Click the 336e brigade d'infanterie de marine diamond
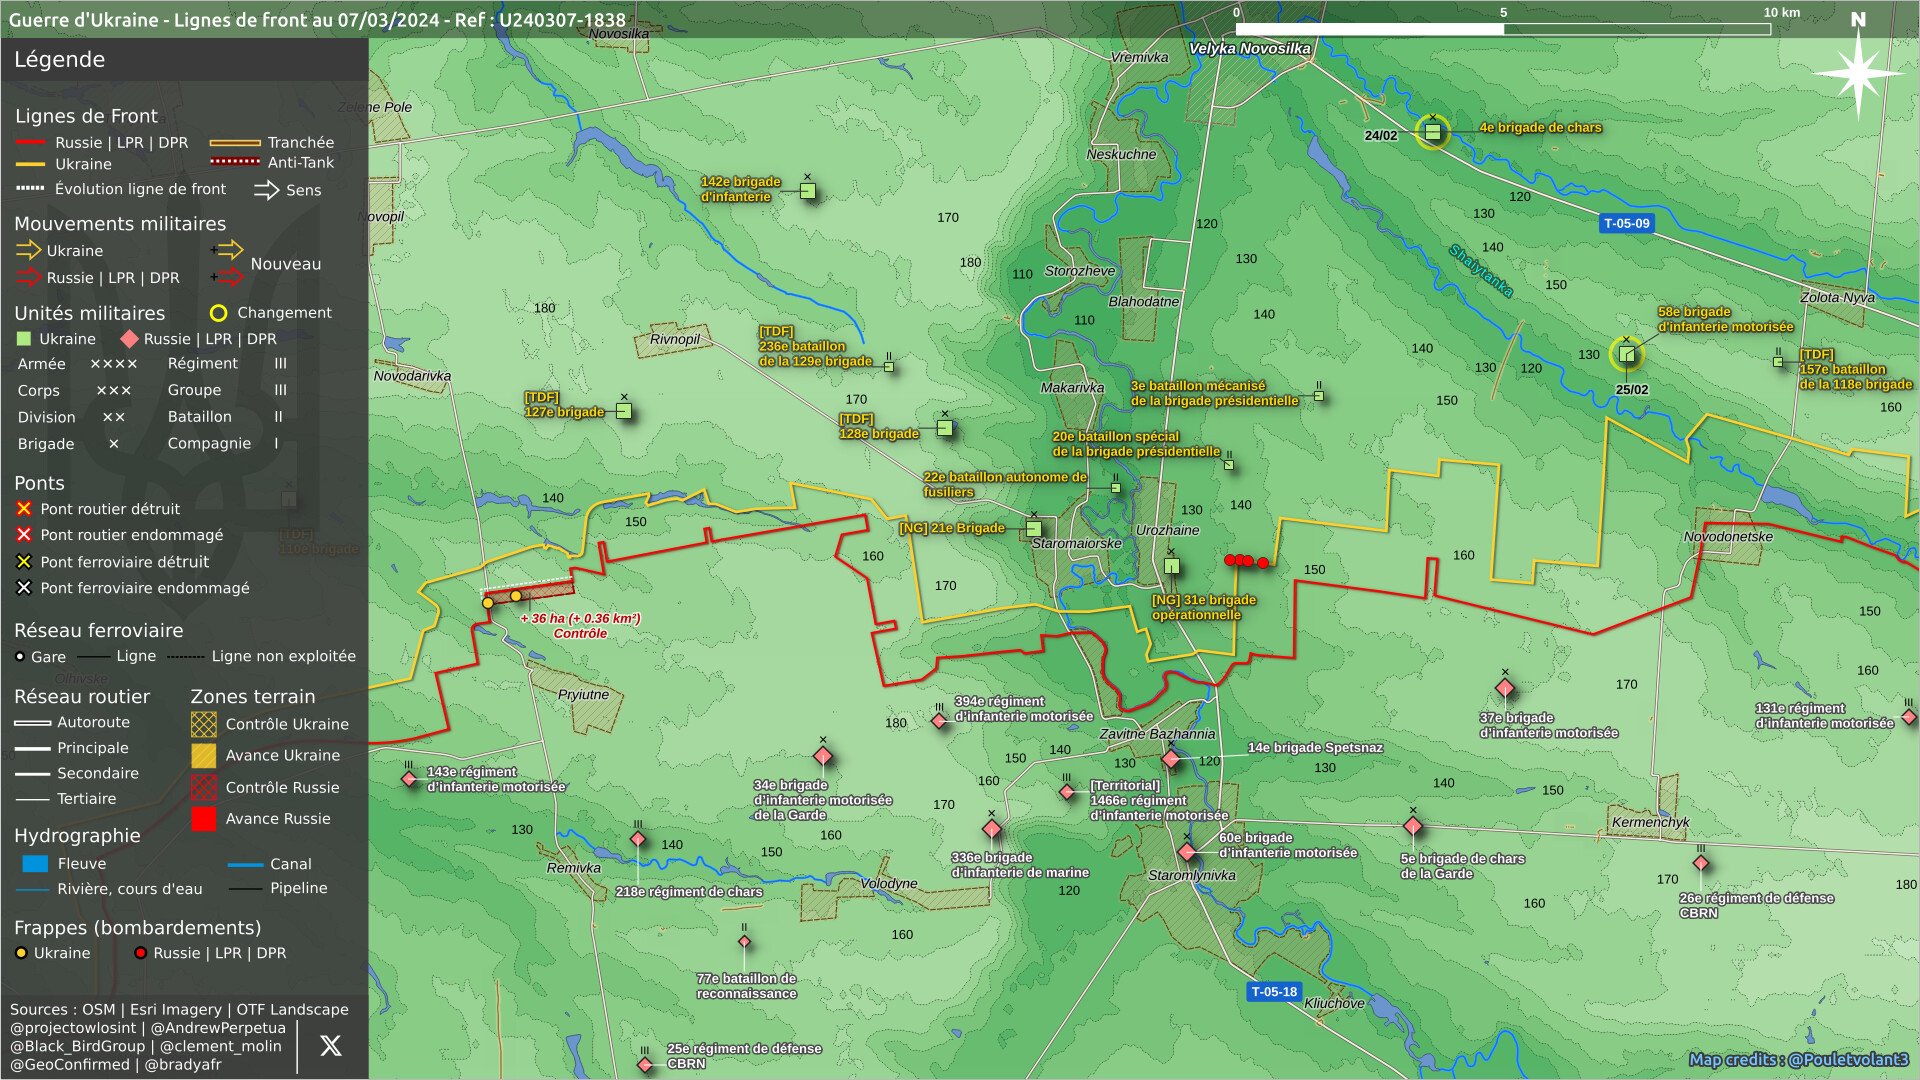Screen dimensions: 1920x1080 tap(992, 829)
